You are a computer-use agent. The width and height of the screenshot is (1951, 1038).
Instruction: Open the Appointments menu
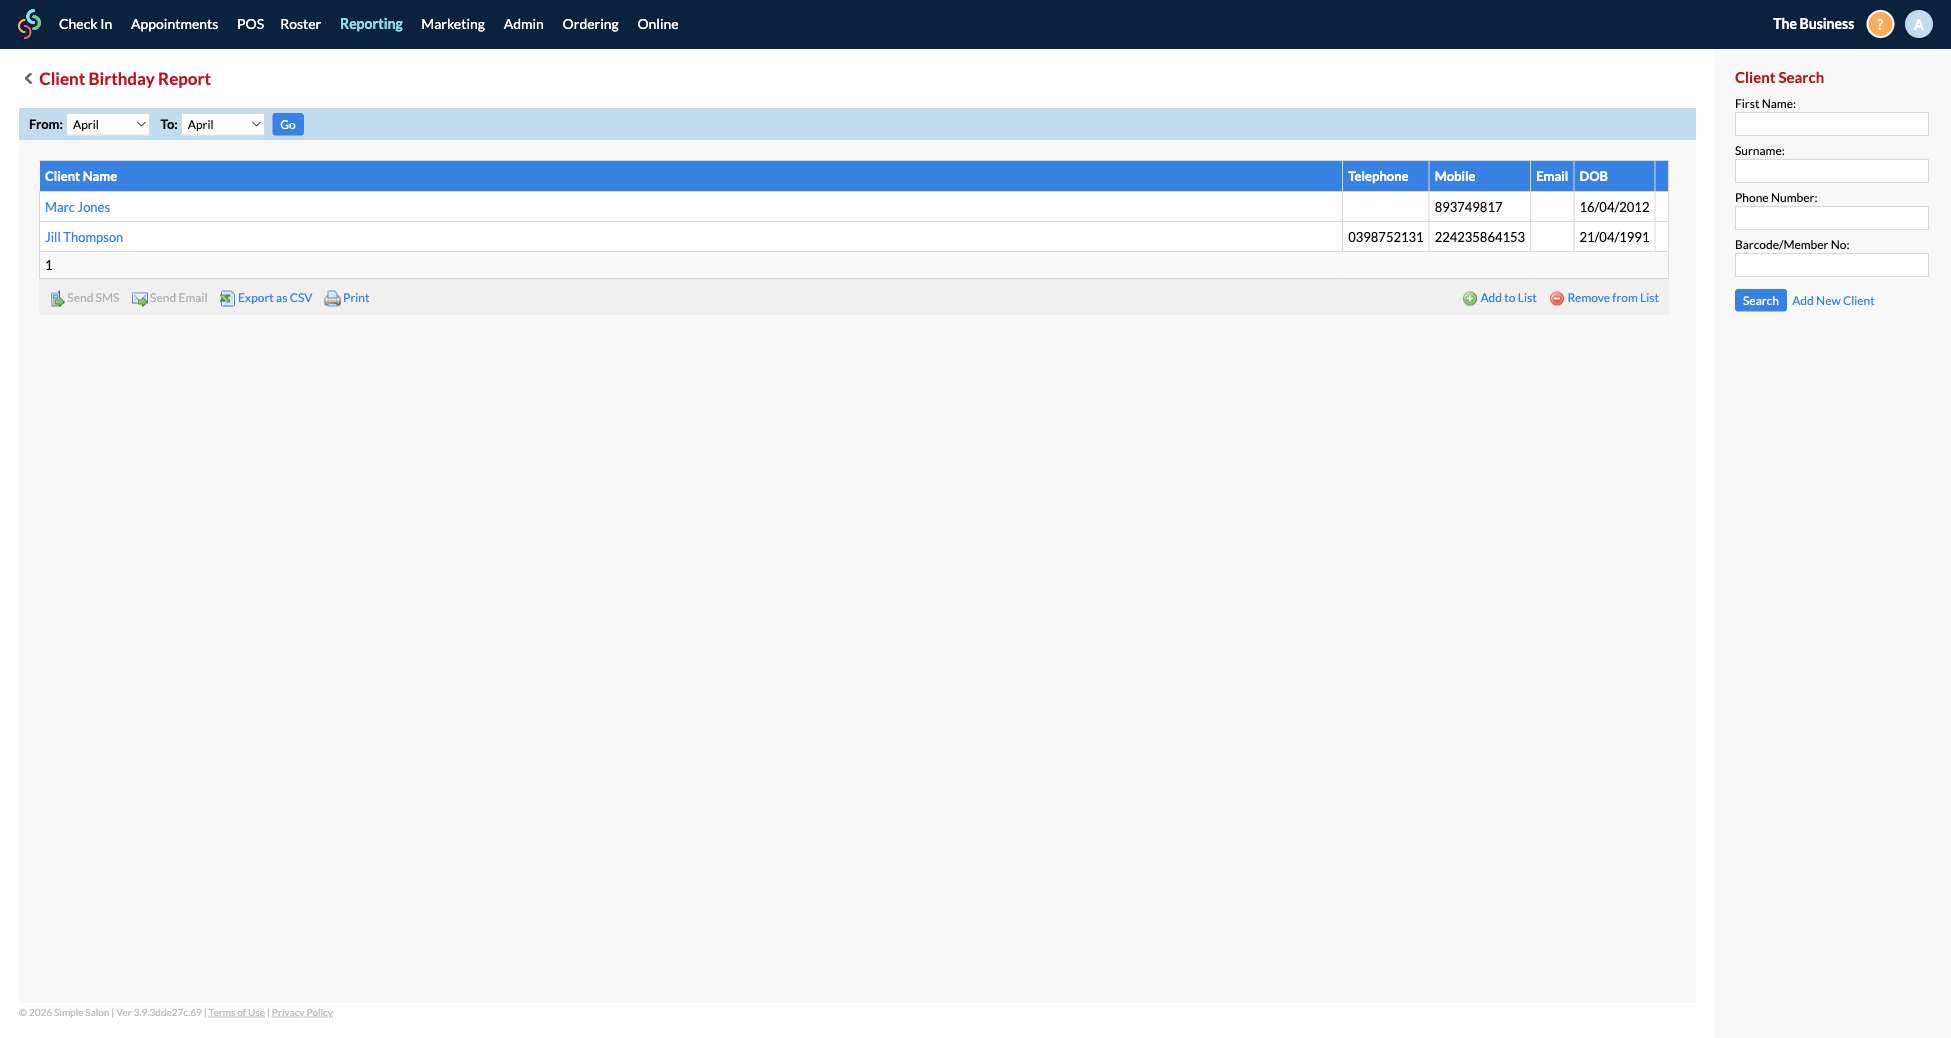point(174,24)
